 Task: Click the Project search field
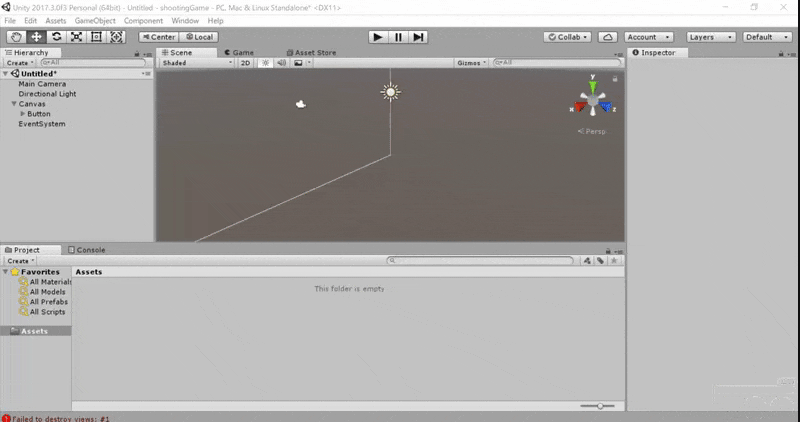(480, 261)
